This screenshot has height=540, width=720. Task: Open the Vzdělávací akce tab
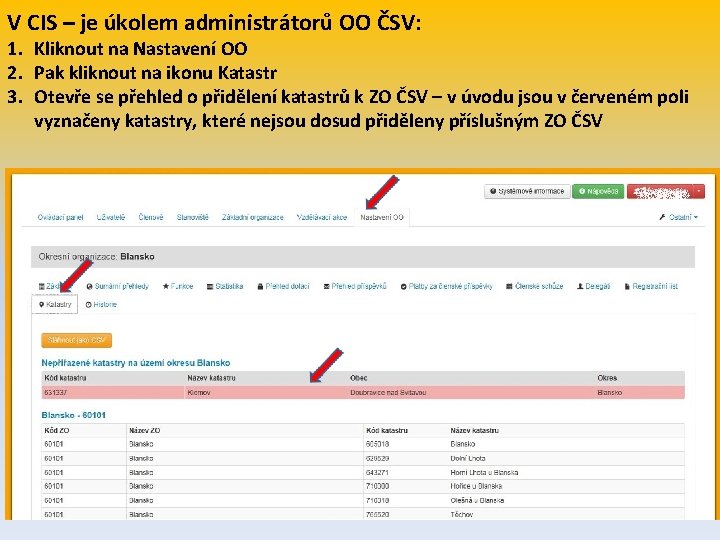[321, 217]
